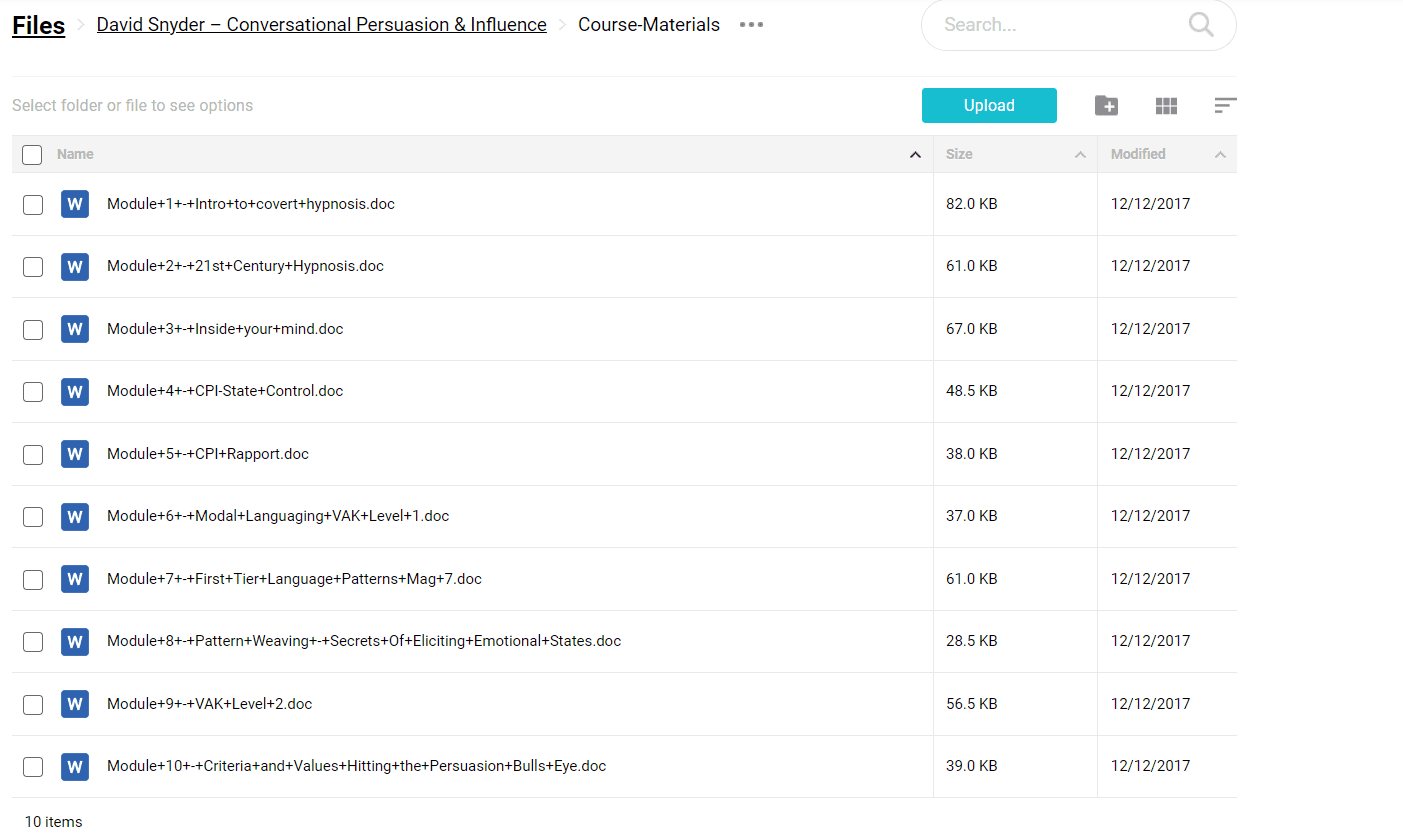The image size is (1403, 838).
Task: Open Module+9+-+VAK+Level+2.doc
Action: coord(209,704)
